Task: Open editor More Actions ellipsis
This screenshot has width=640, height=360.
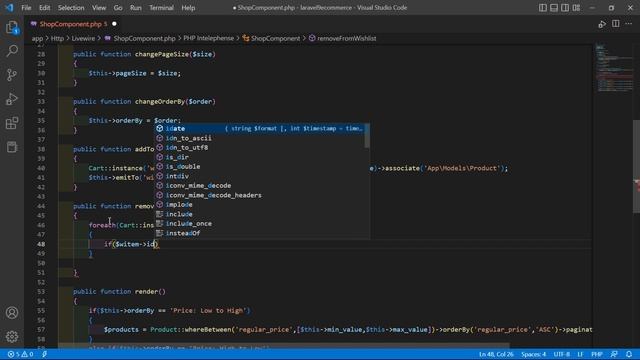Action: click(629, 24)
